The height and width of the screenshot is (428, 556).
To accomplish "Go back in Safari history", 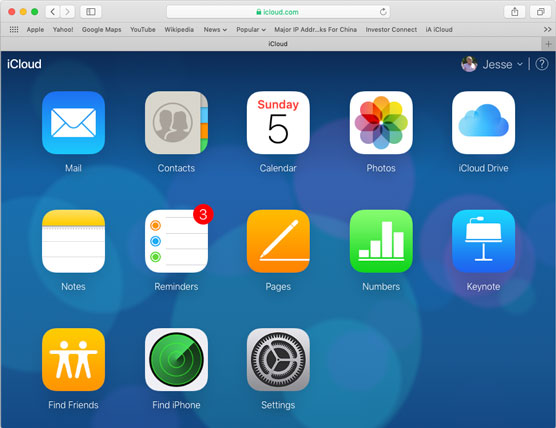I will pyautogui.click(x=52, y=12).
